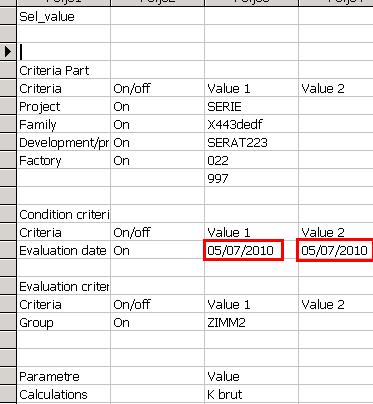Select factory value 022
The image size is (373, 404).
pos(251,160)
